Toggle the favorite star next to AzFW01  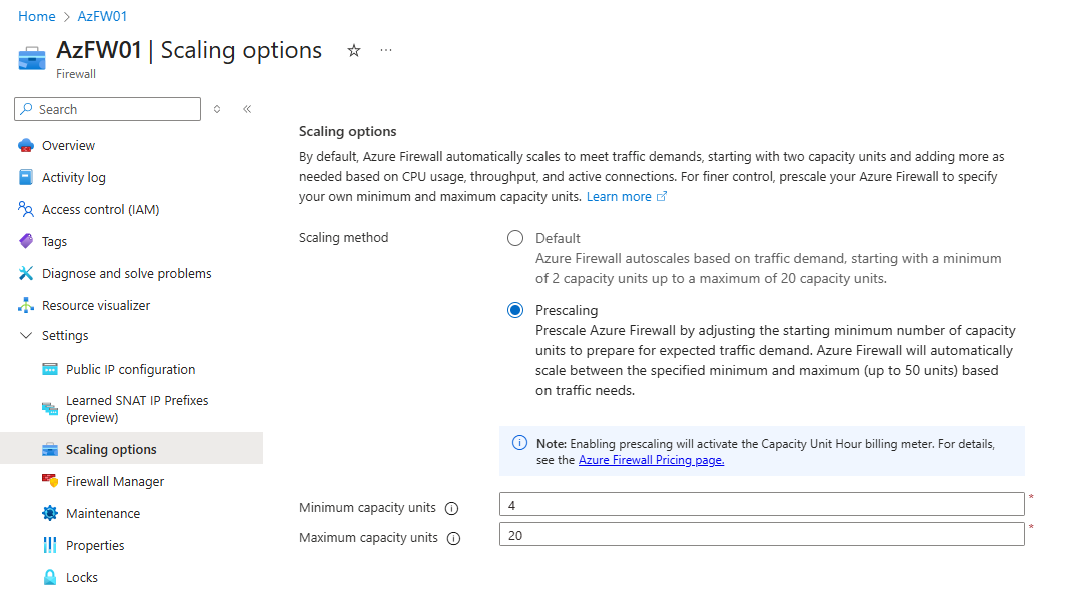tap(353, 50)
